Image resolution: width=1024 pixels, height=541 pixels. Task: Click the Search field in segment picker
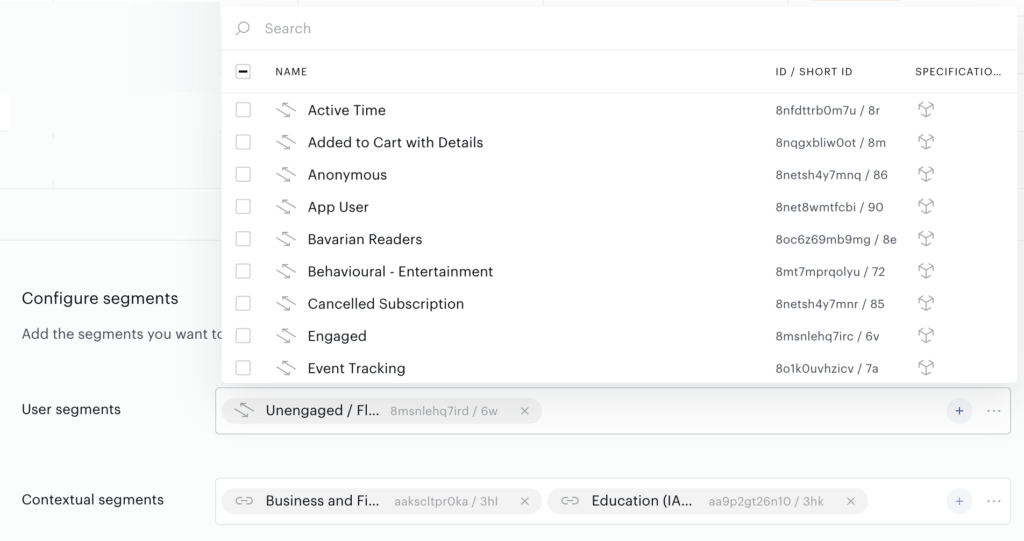[x=619, y=28]
